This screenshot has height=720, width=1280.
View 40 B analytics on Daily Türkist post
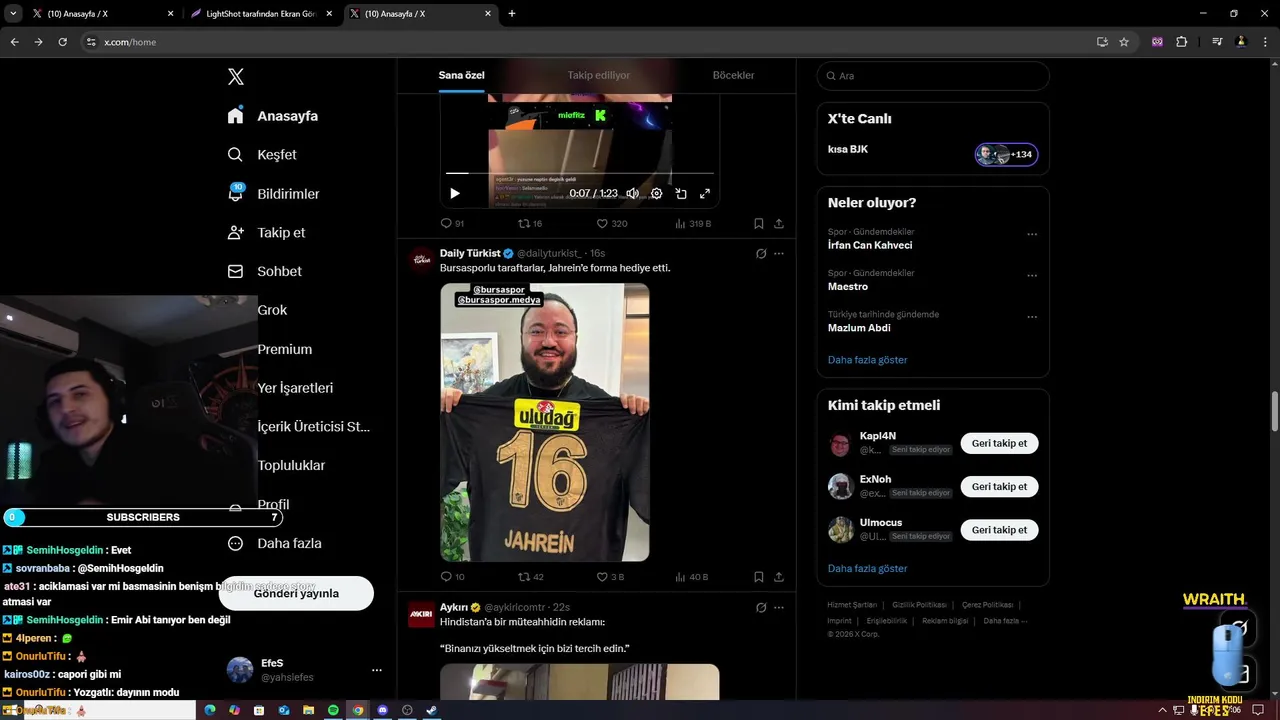coord(692,577)
